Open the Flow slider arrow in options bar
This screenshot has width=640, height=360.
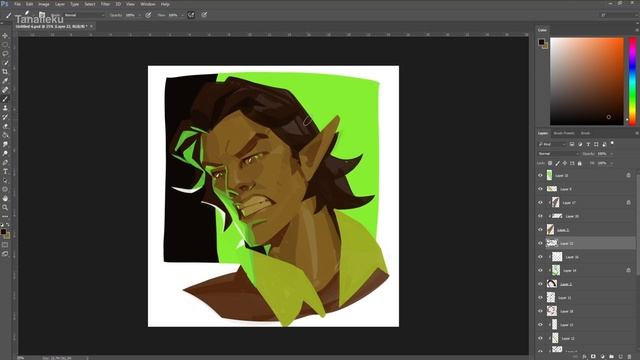(182, 15)
